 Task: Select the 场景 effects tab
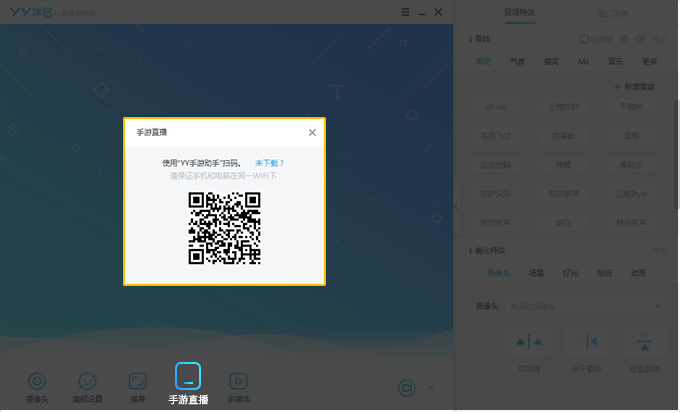click(x=536, y=273)
